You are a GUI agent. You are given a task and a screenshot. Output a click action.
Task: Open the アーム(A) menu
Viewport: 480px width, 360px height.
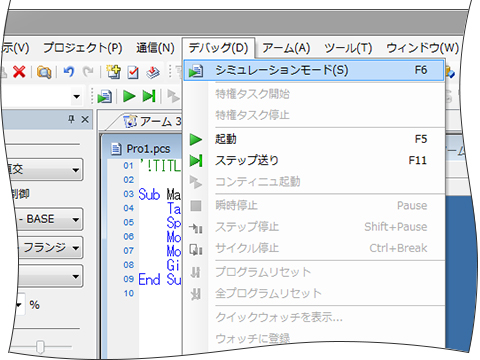(x=286, y=48)
